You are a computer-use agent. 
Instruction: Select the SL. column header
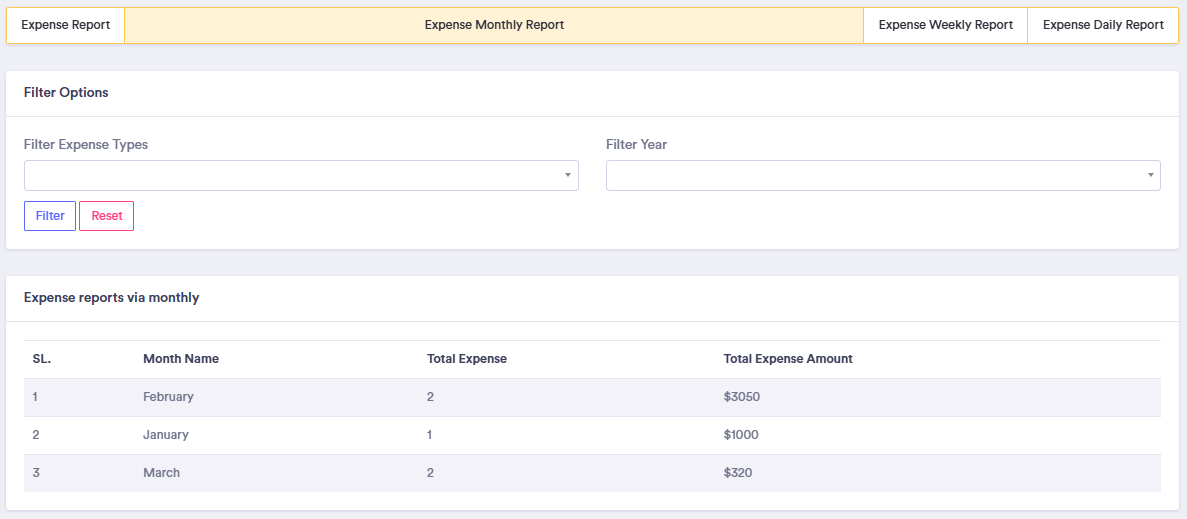pyautogui.click(x=42, y=359)
